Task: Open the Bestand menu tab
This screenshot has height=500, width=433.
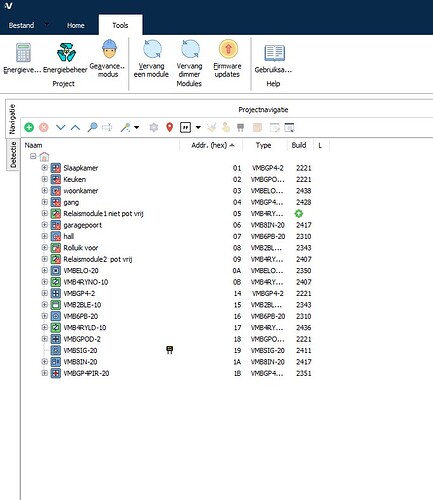Action: click(21, 25)
